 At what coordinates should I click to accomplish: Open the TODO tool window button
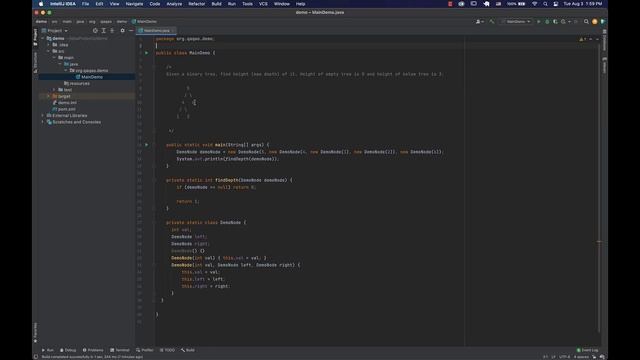coord(167,350)
